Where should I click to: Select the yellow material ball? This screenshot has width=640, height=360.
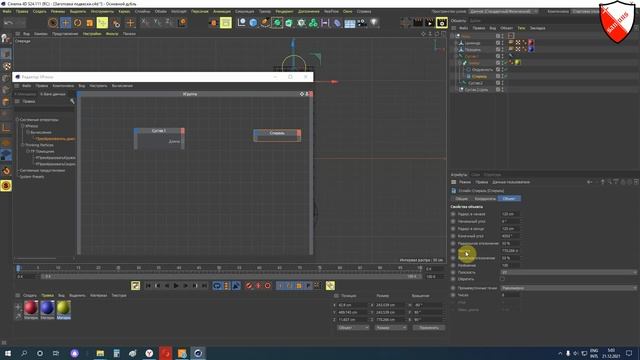[63, 308]
